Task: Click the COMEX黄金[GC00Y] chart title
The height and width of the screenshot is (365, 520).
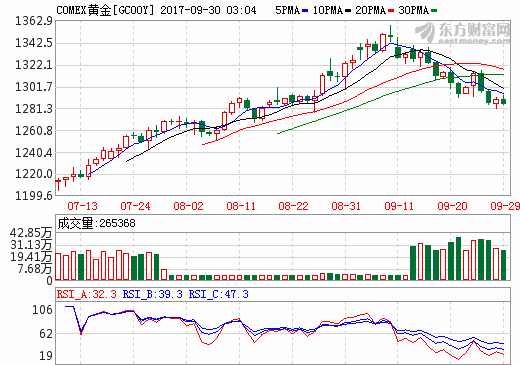Action: [x=106, y=10]
